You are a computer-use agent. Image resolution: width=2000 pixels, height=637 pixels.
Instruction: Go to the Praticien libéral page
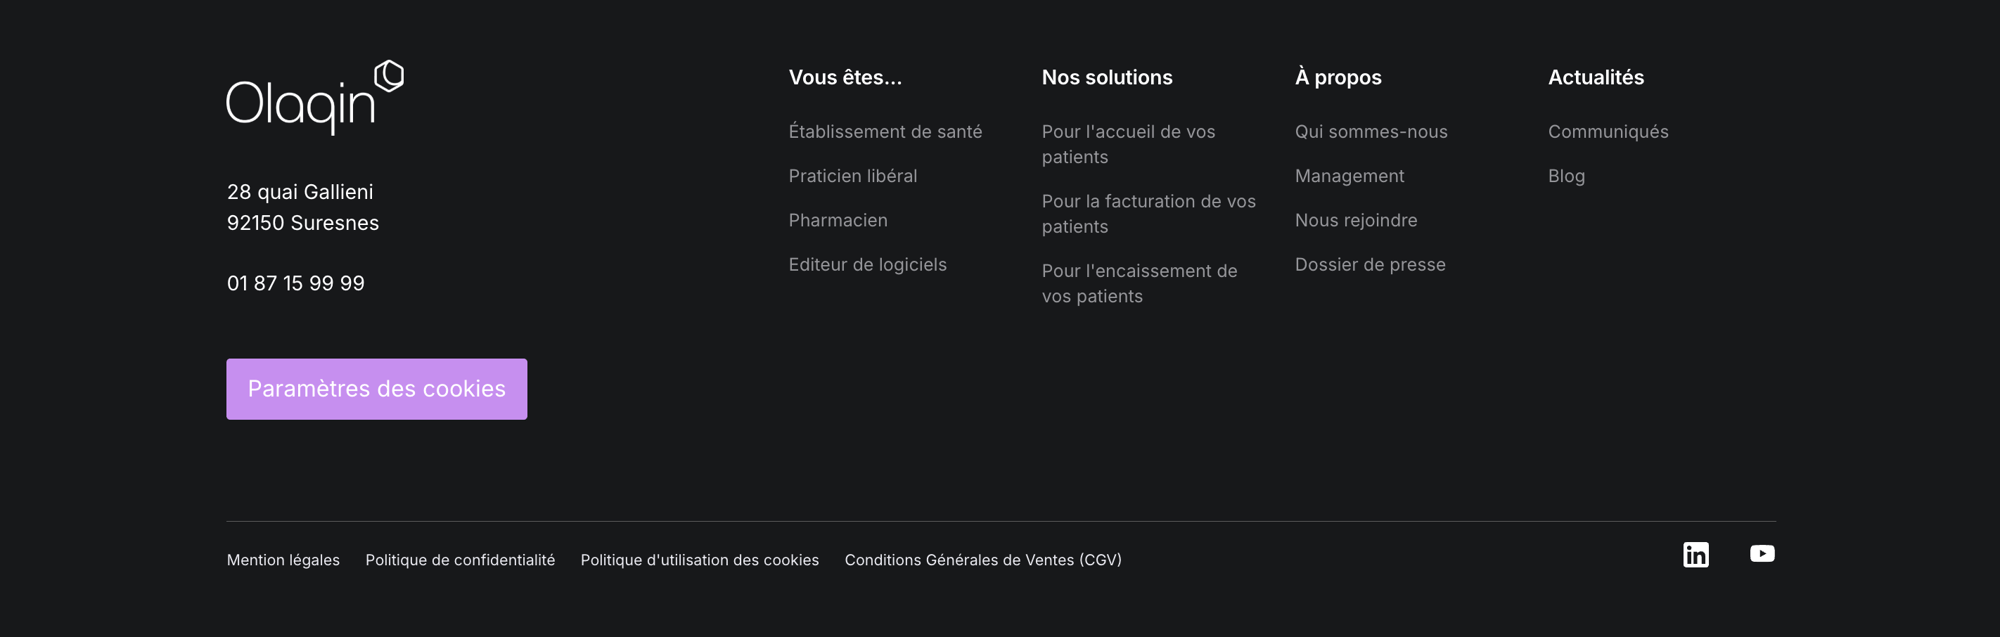[x=852, y=176]
